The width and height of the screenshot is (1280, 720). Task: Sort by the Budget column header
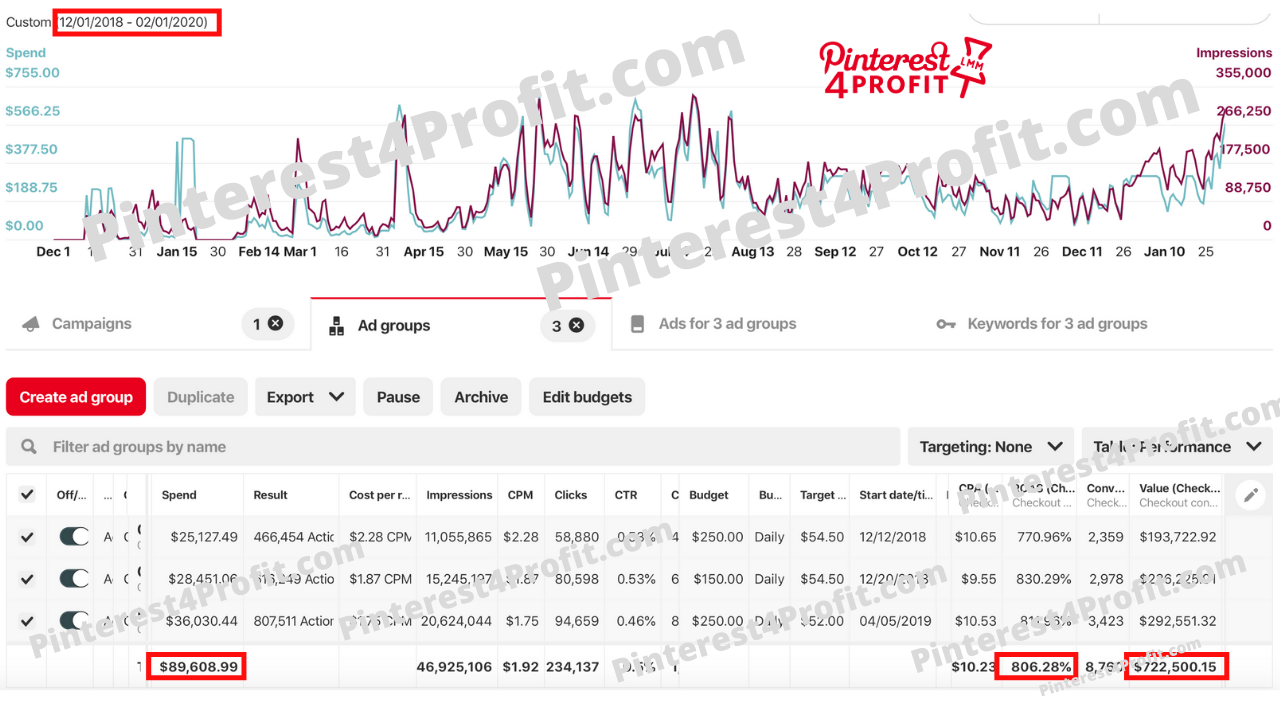coord(709,495)
